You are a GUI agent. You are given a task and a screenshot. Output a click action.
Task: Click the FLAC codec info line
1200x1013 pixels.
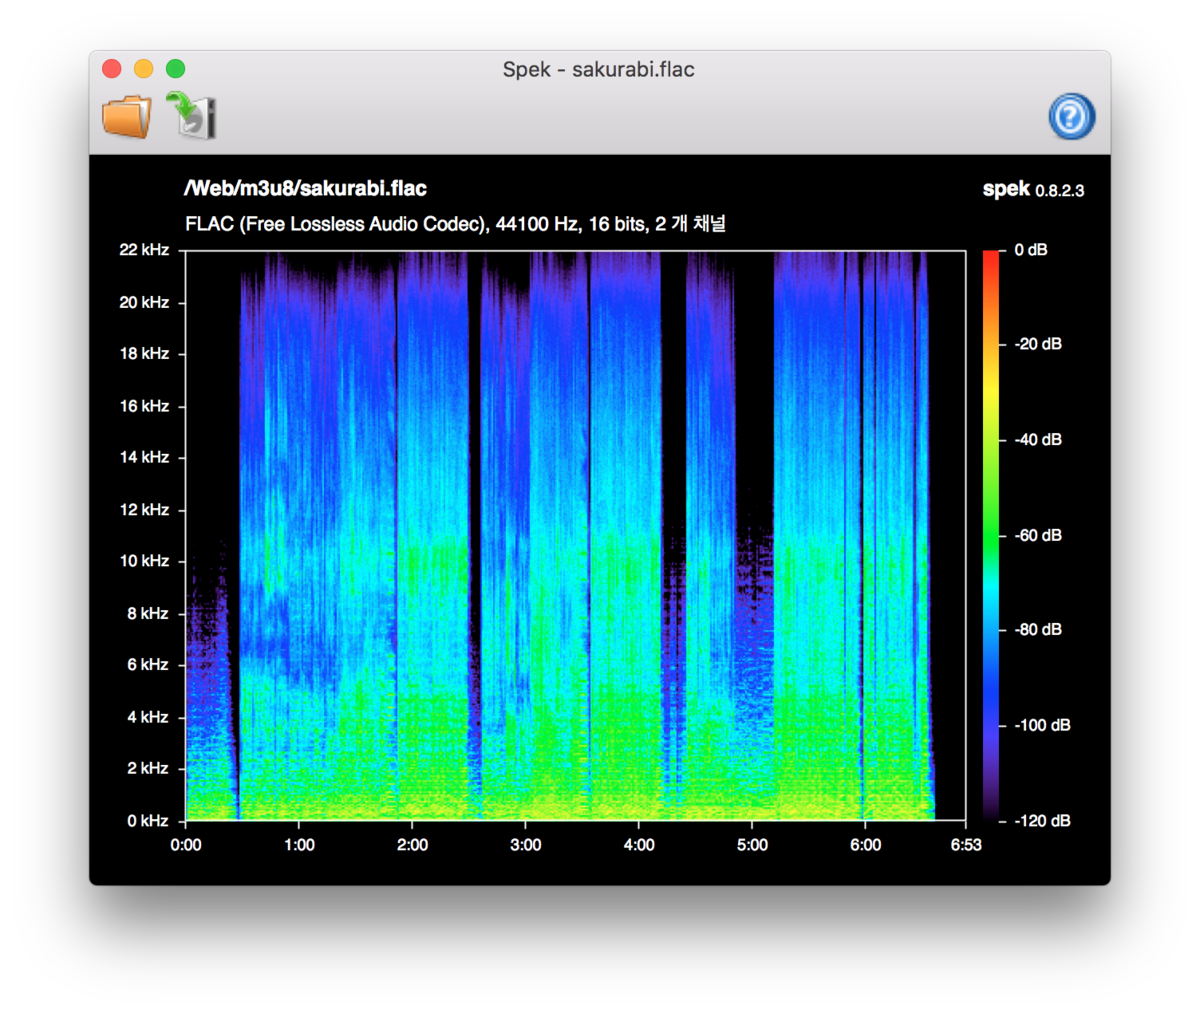coord(455,223)
